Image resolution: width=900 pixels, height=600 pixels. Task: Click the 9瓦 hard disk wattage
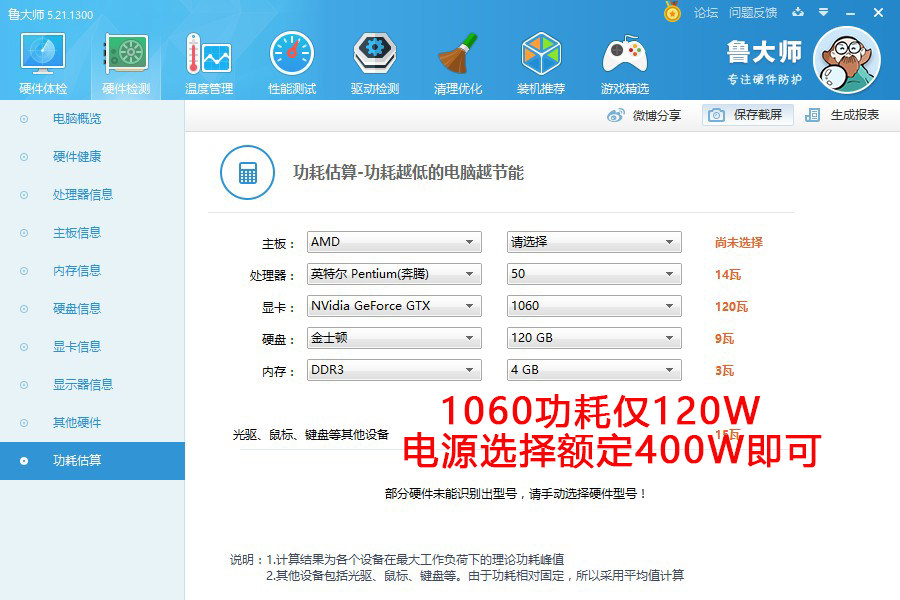pos(724,339)
